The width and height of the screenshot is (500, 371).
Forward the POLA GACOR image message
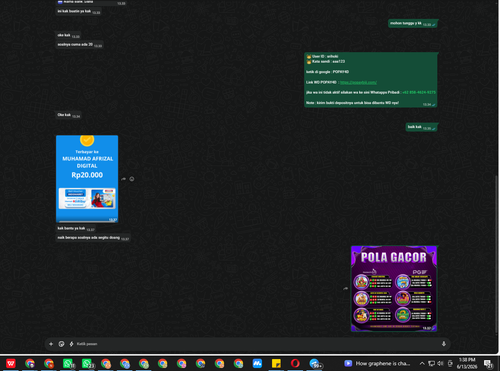(345, 289)
